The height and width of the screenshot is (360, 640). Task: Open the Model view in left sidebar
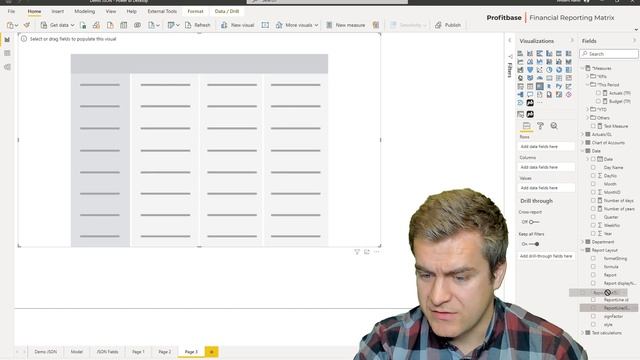[7, 67]
